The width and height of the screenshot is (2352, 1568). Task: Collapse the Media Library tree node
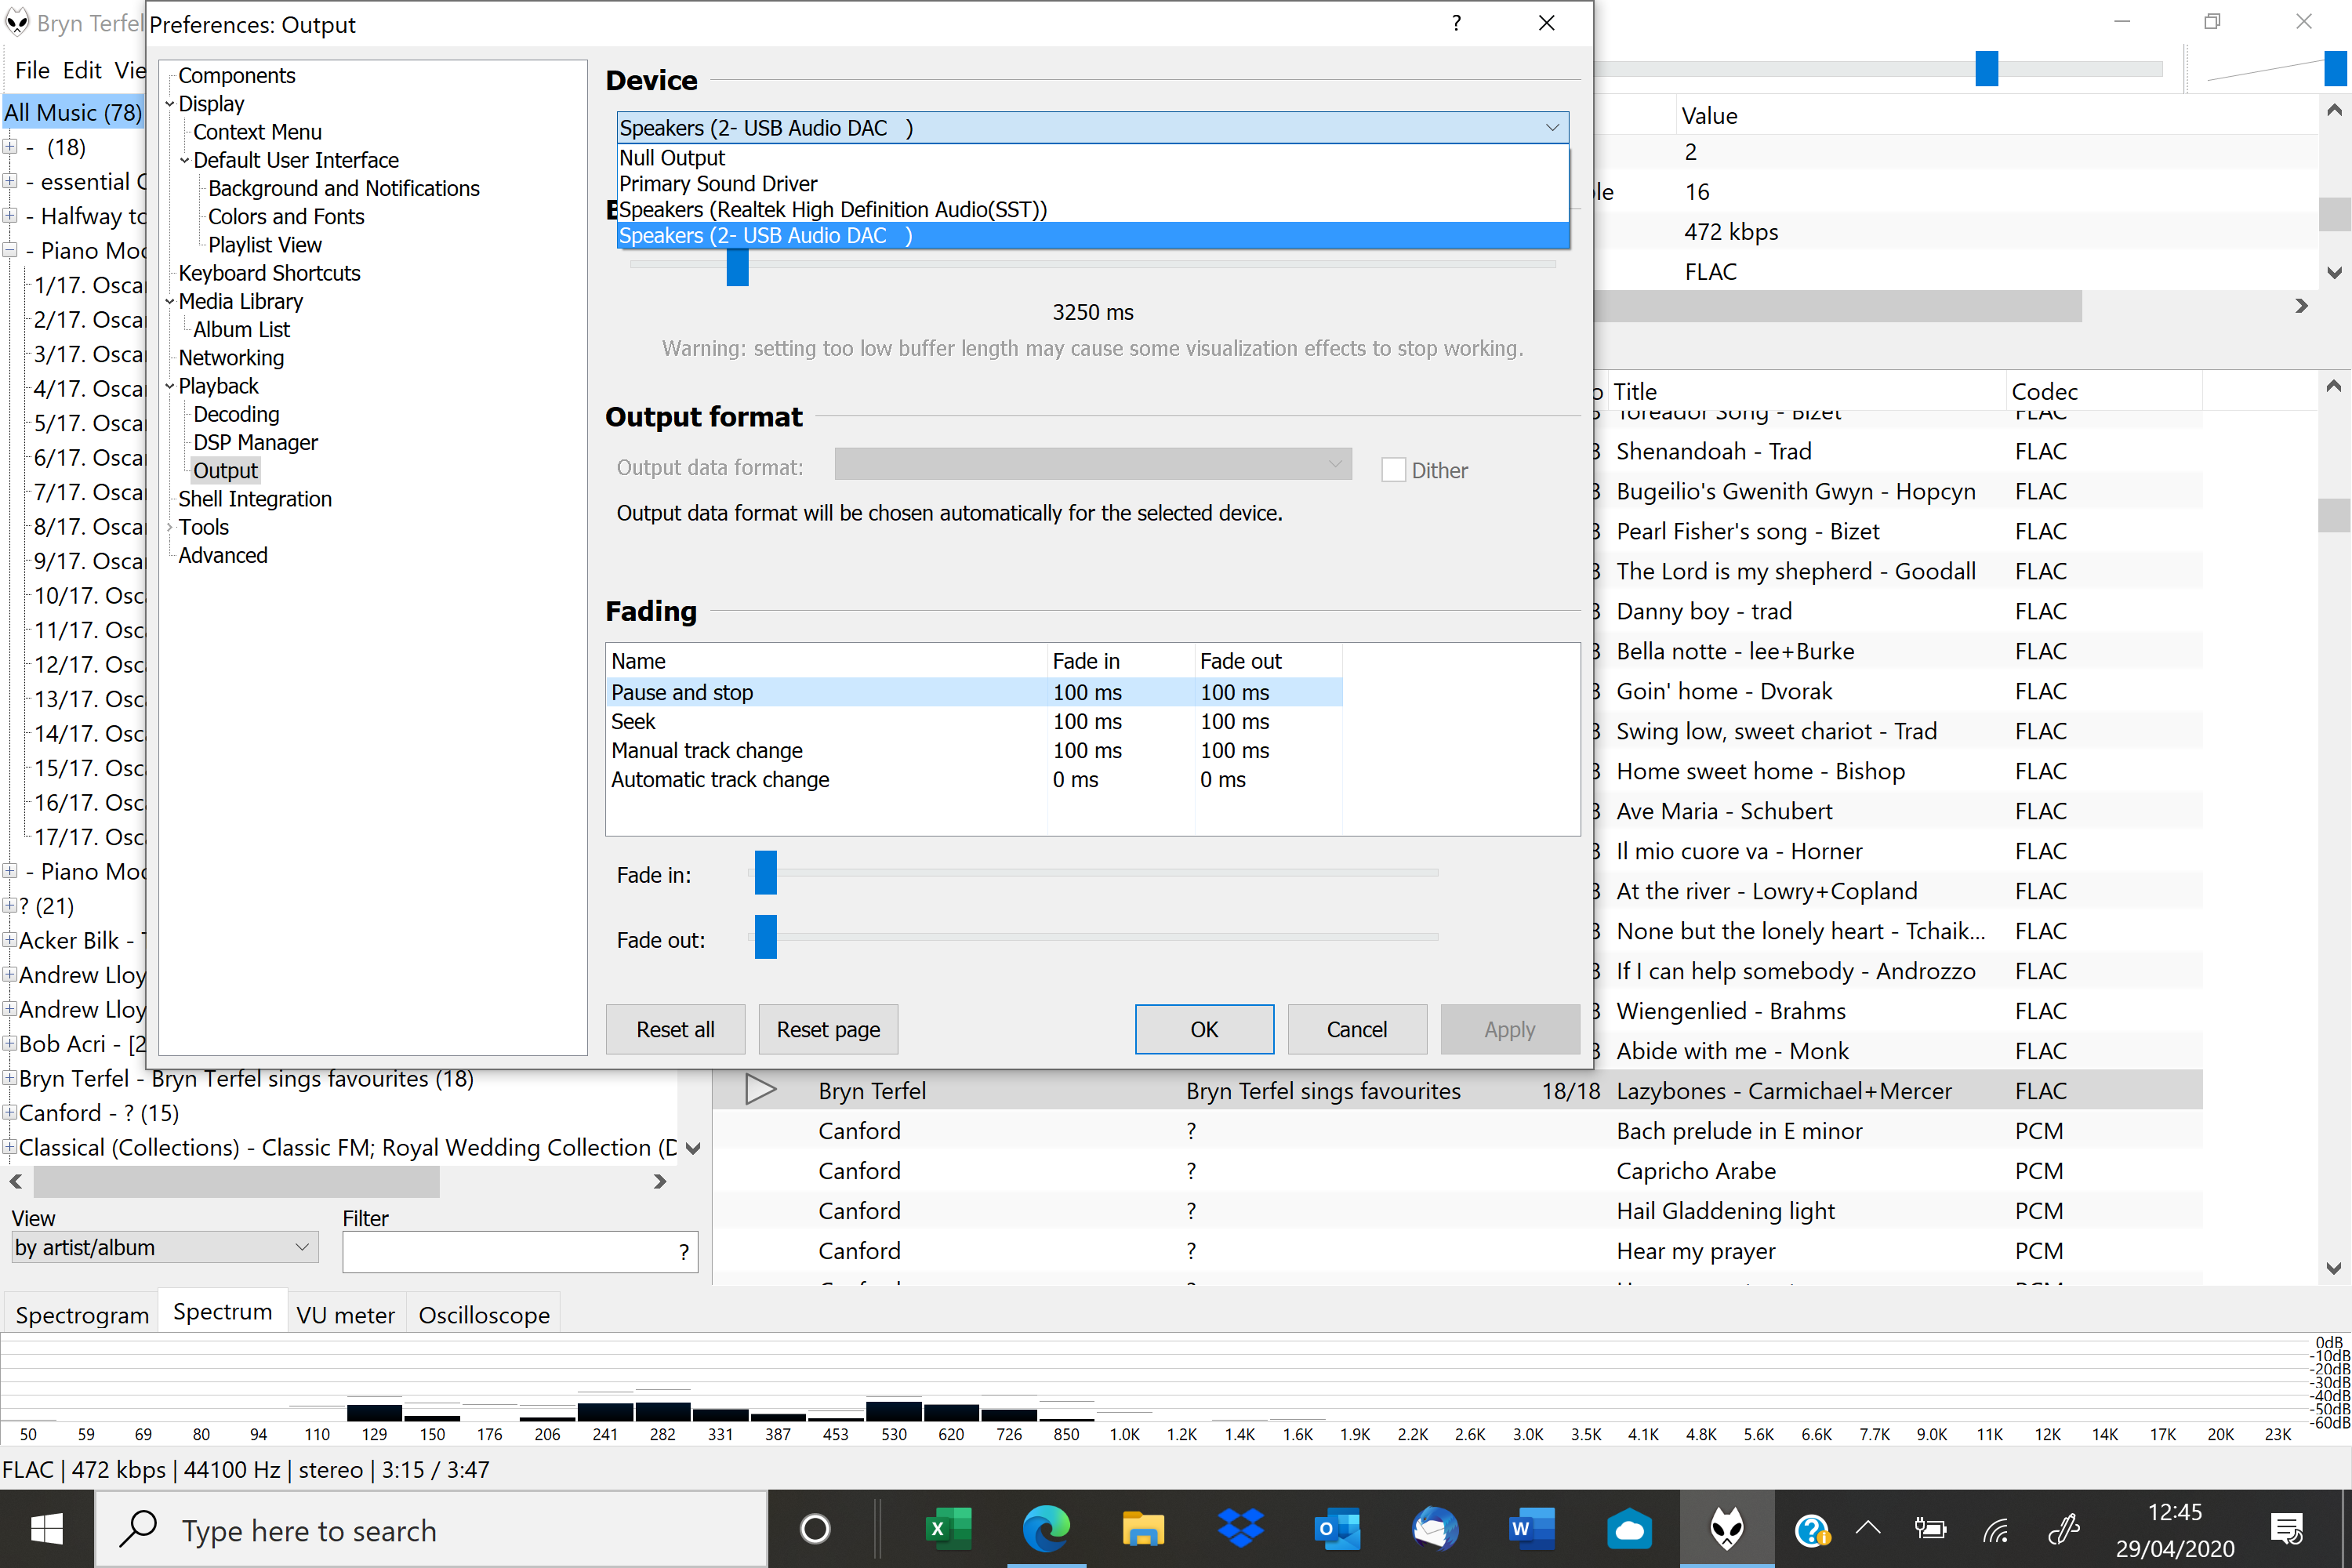point(169,301)
